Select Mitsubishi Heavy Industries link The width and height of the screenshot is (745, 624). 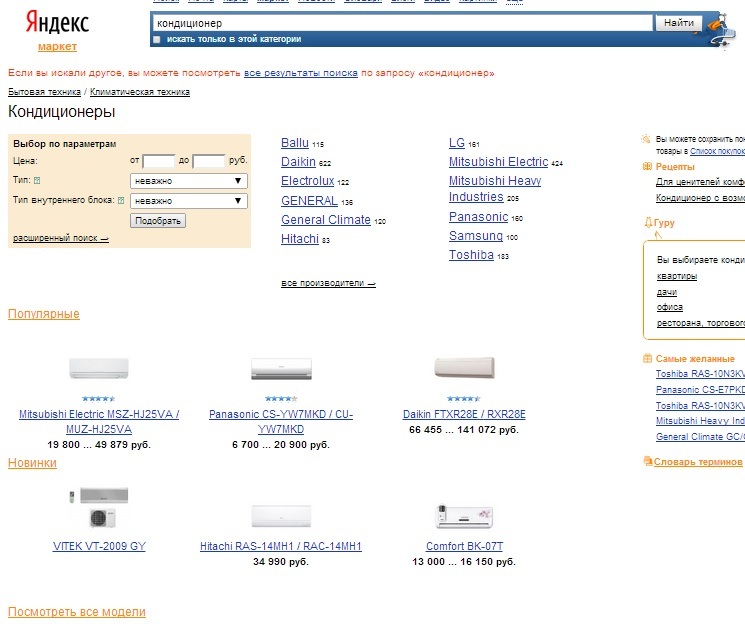point(495,189)
